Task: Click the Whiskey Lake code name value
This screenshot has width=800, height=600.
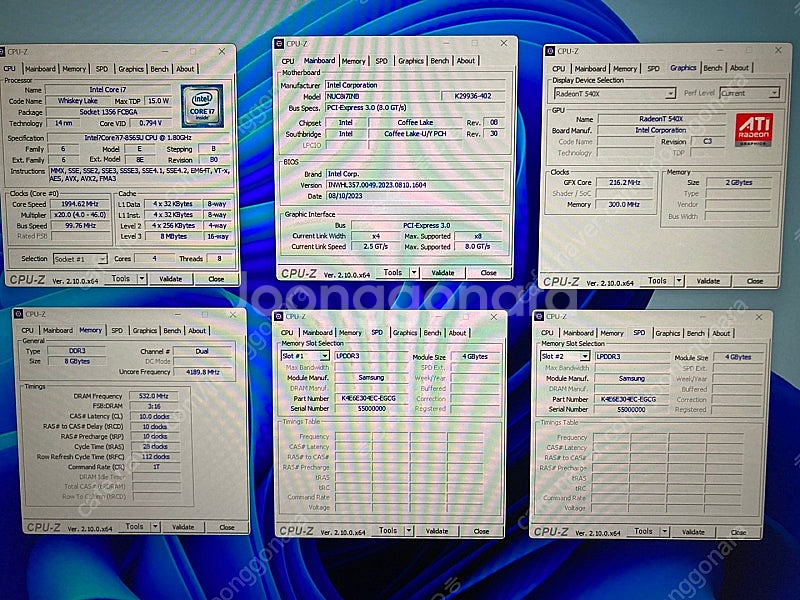Action: [x=78, y=101]
